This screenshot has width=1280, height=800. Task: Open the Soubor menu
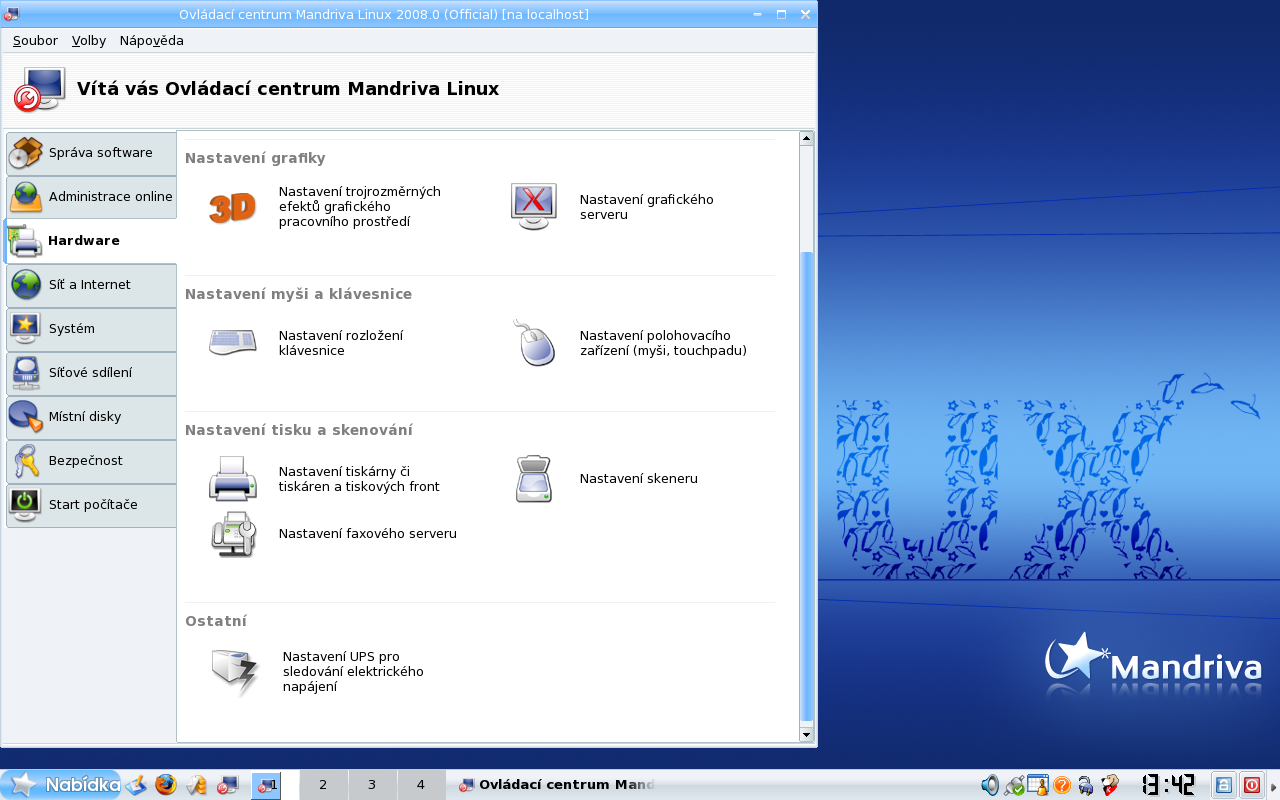(35, 41)
